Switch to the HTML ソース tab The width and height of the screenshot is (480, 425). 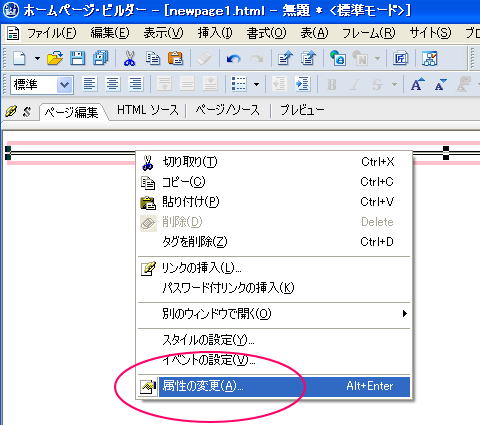[x=148, y=110]
